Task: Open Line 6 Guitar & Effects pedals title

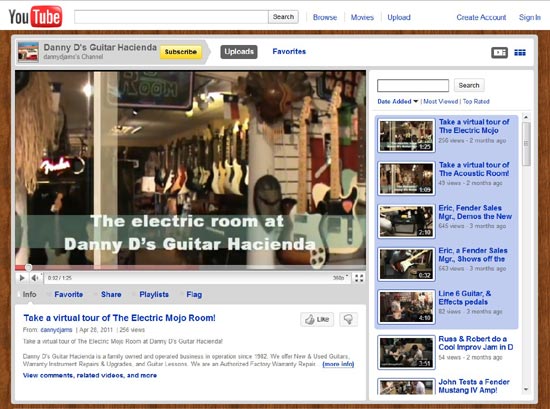Action: point(465,297)
